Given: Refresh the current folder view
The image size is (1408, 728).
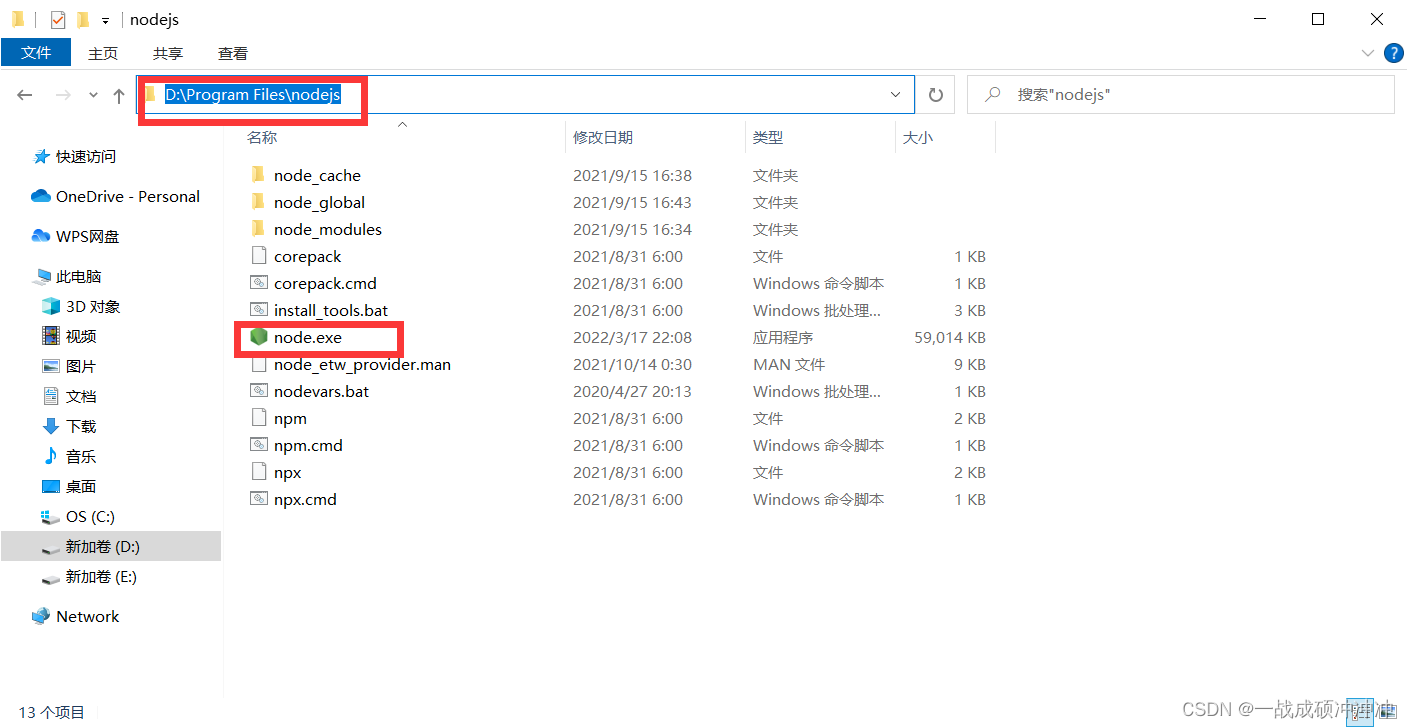Looking at the screenshot, I should (x=936, y=95).
